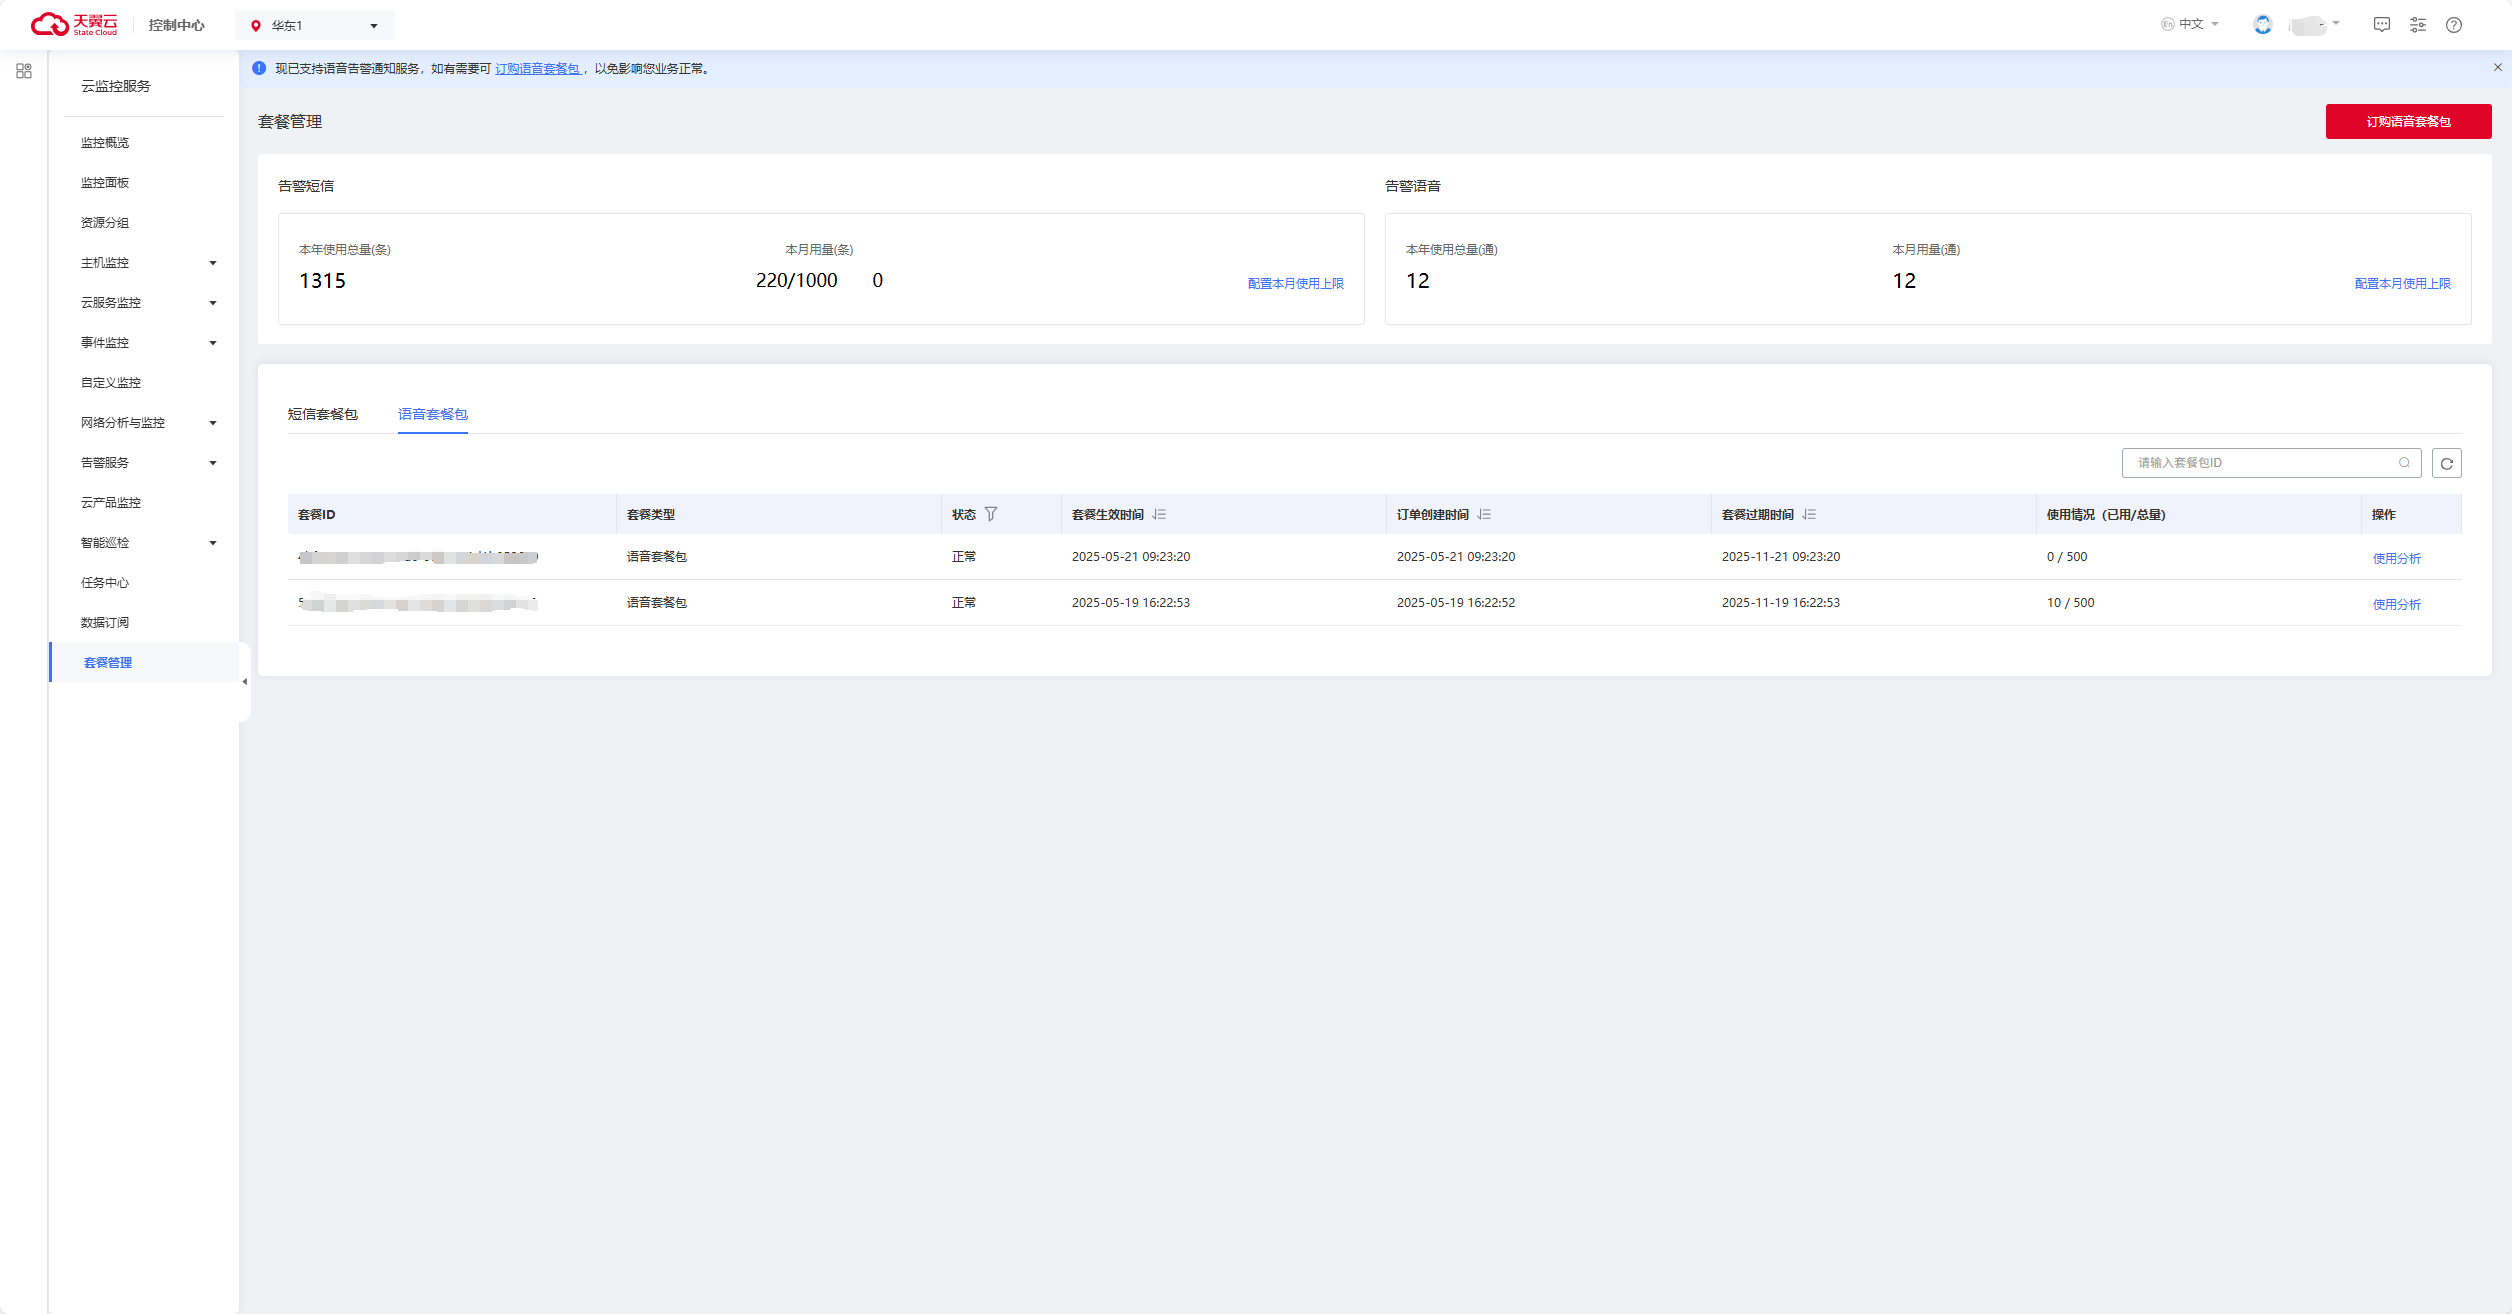Click the red 订购语音套餐包 button
2512x1314 pixels.
coord(2407,122)
